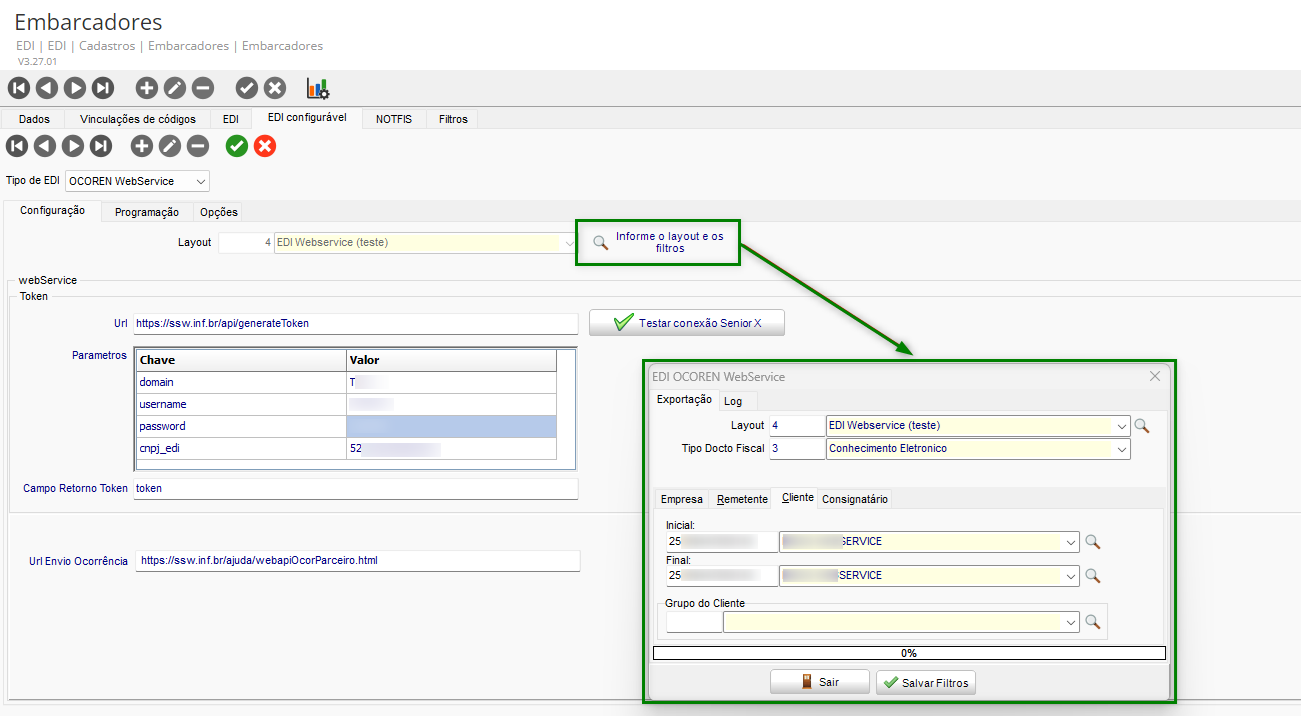The height and width of the screenshot is (716, 1301).
Task: Click the gray checkmark in the top toolbar
Action: click(247, 88)
